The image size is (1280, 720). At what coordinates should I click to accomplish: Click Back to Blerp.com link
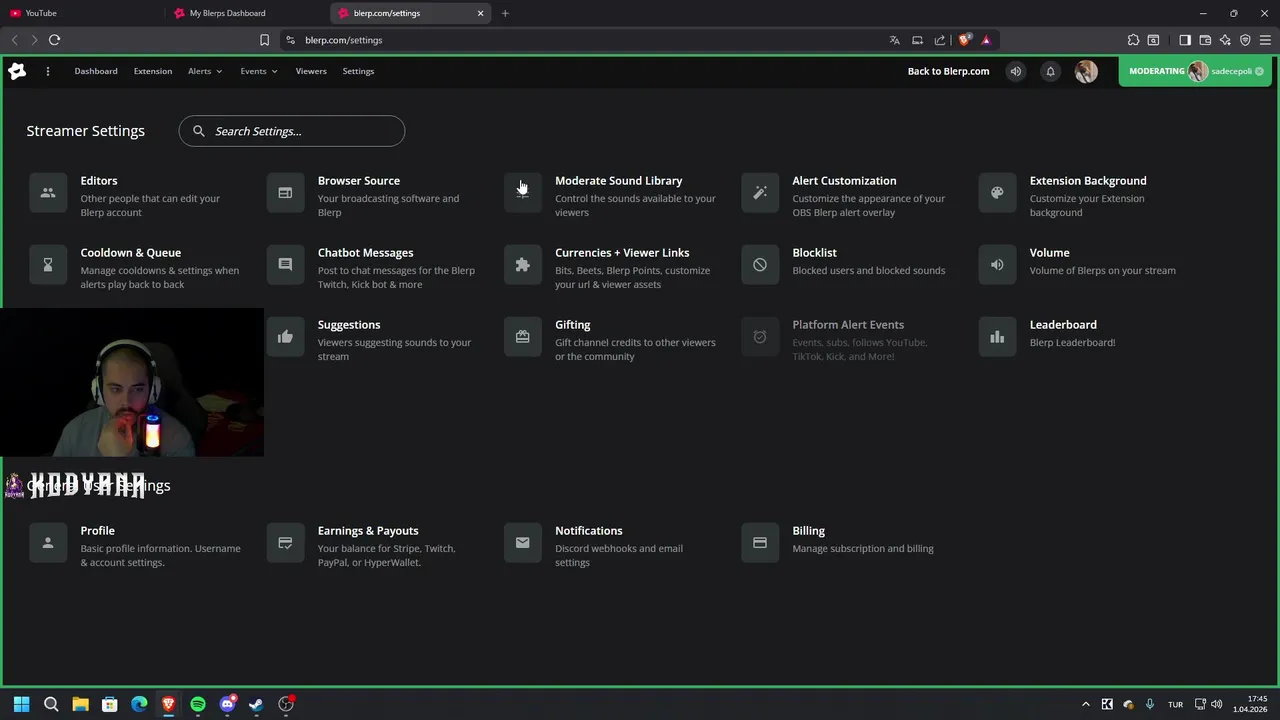pos(948,71)
